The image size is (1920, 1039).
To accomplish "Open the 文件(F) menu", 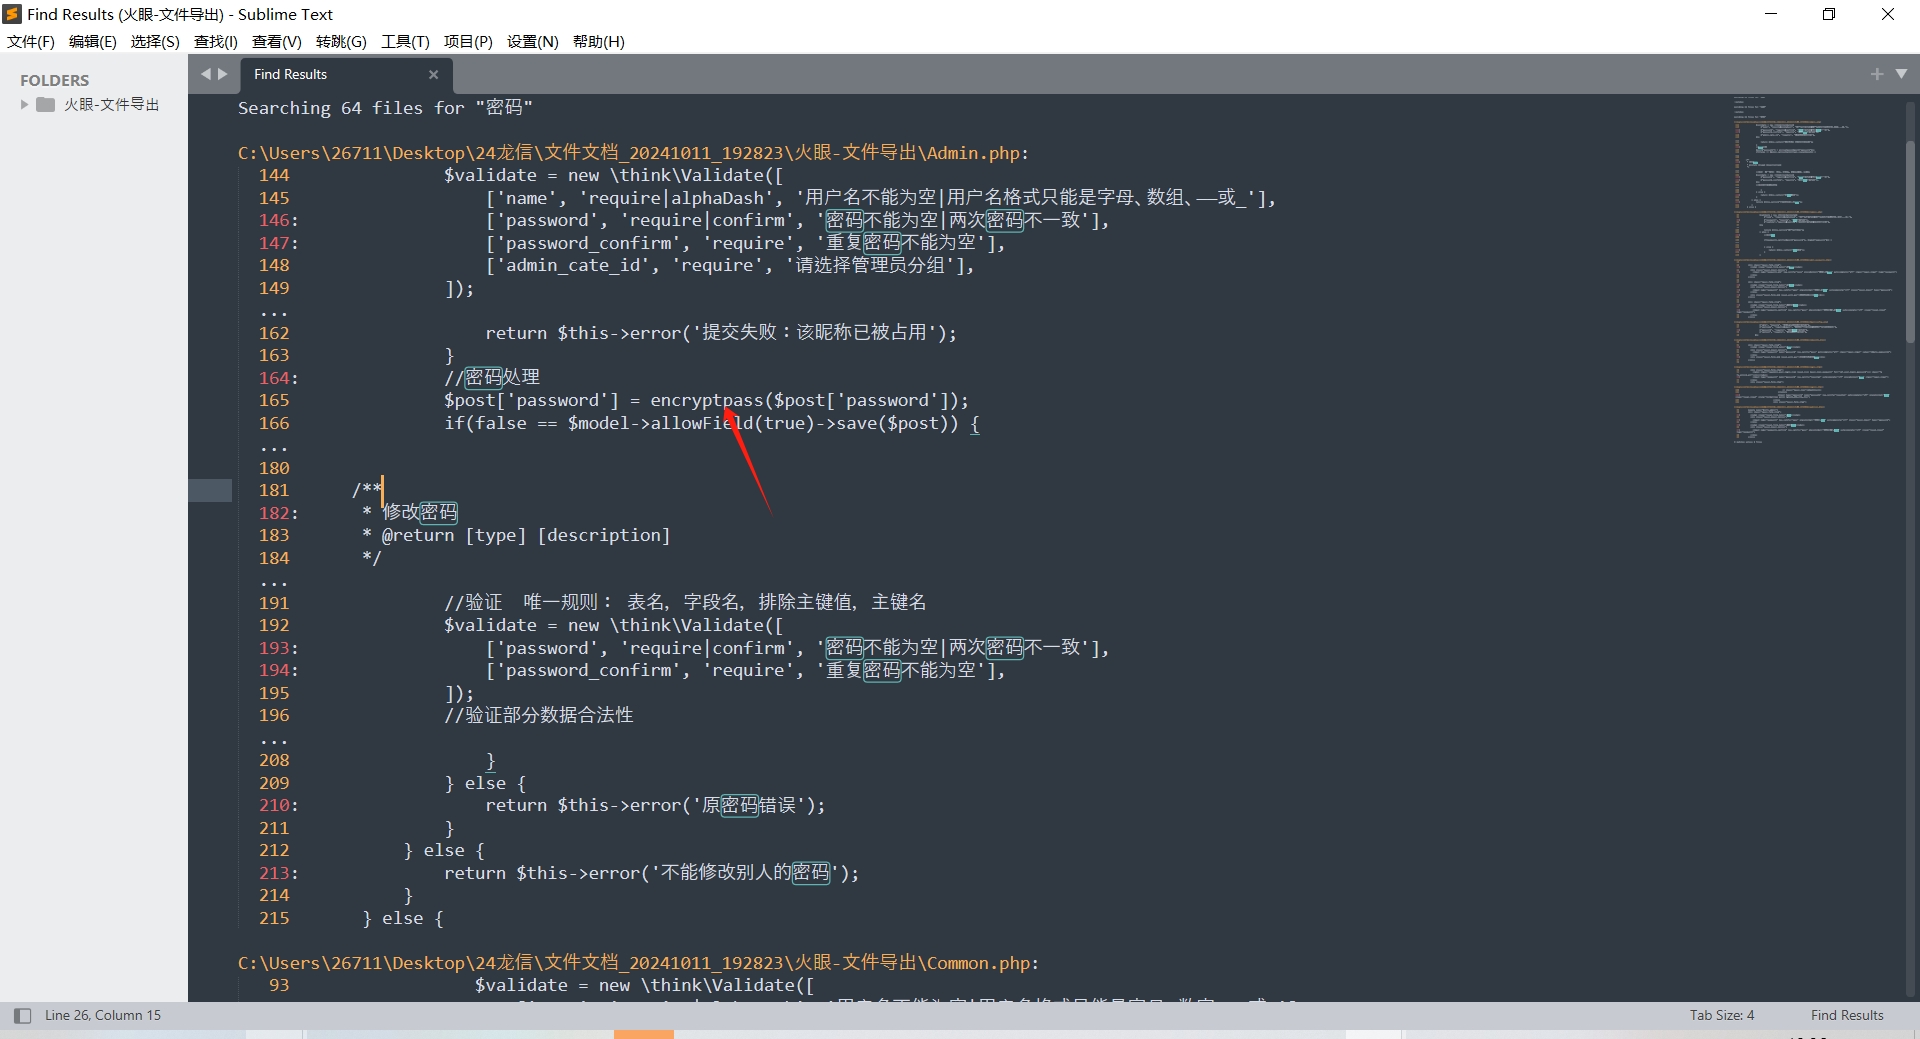I will pyautogui.click(x=31, y=41).
